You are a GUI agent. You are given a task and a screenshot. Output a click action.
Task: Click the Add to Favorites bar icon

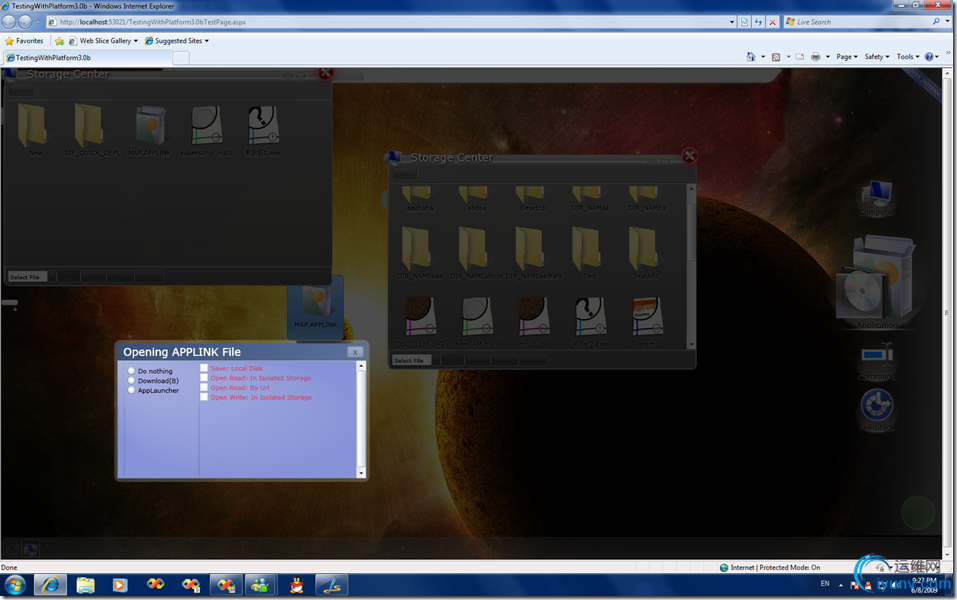pos(59,41)
